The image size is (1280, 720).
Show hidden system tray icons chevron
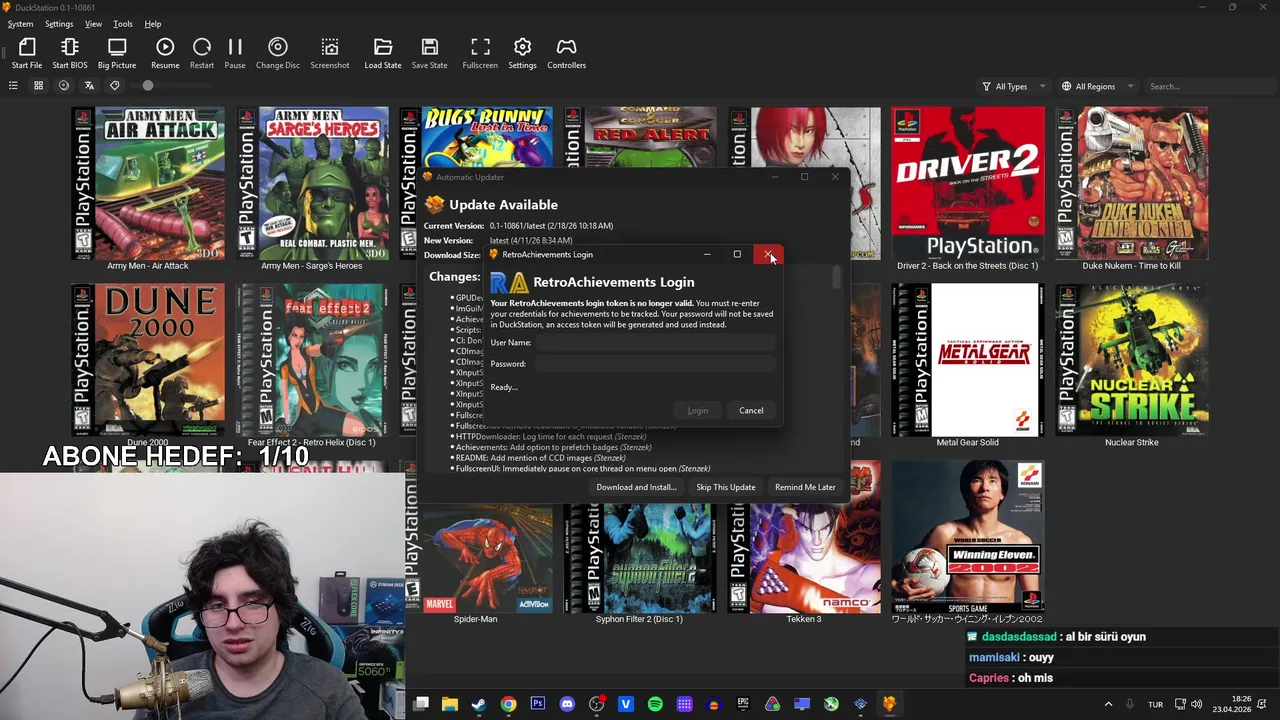click(x=1107, y=704)
